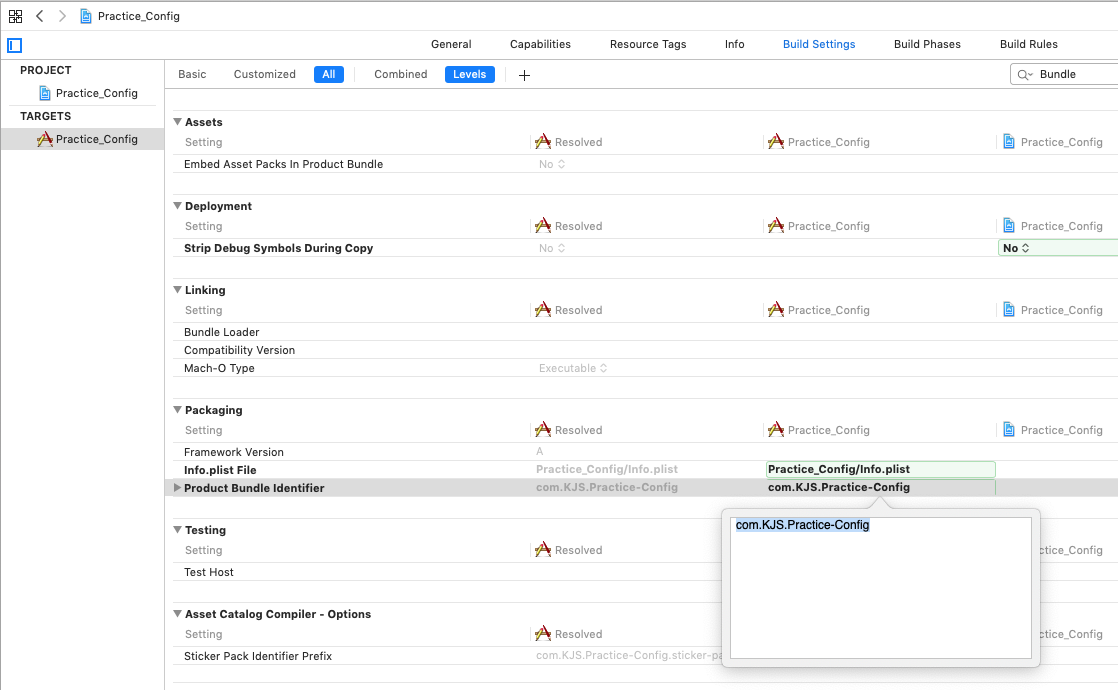Collapse the Packaging section
This screenshot has width=1118, height=690.
click(x=178, y=410)
